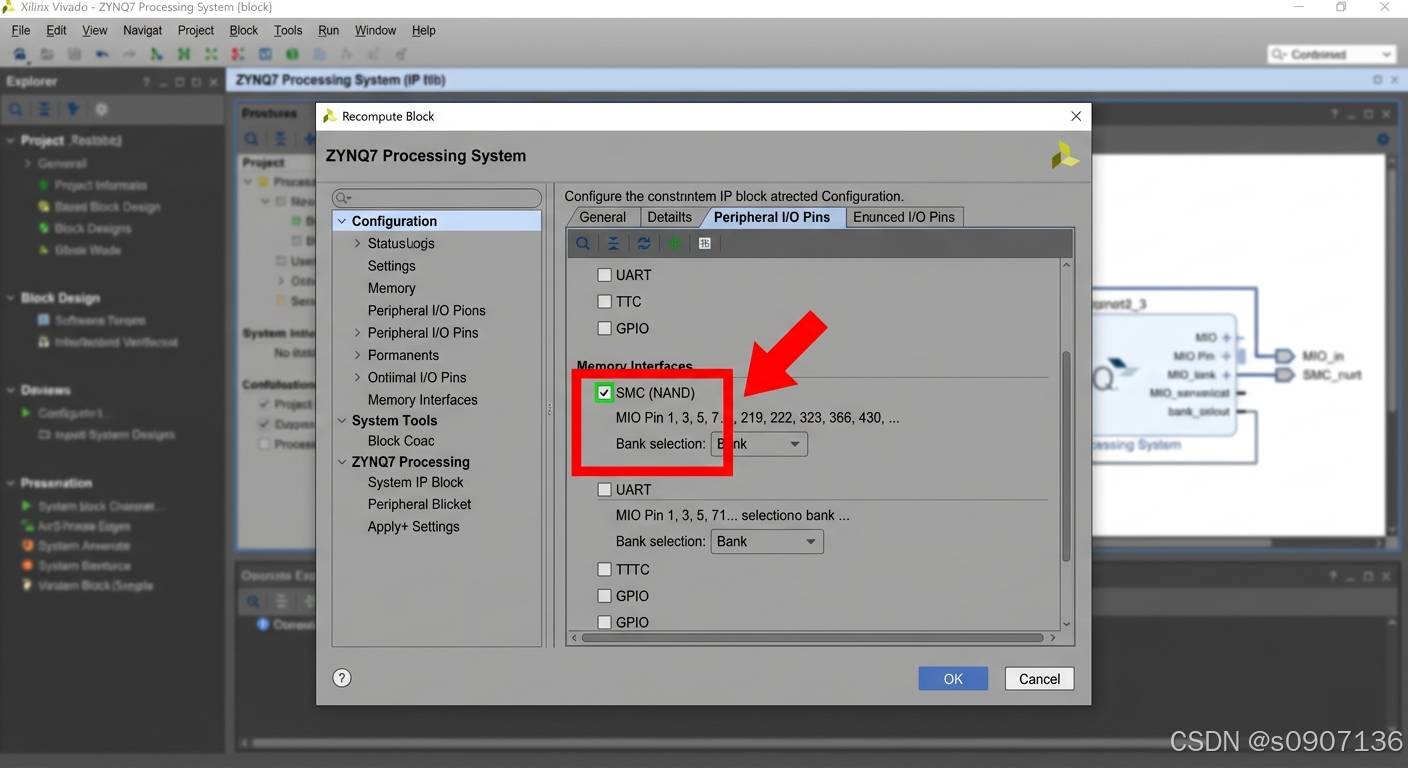
Task: Select Project Informate in the Explorer tree
Action: 101,185
